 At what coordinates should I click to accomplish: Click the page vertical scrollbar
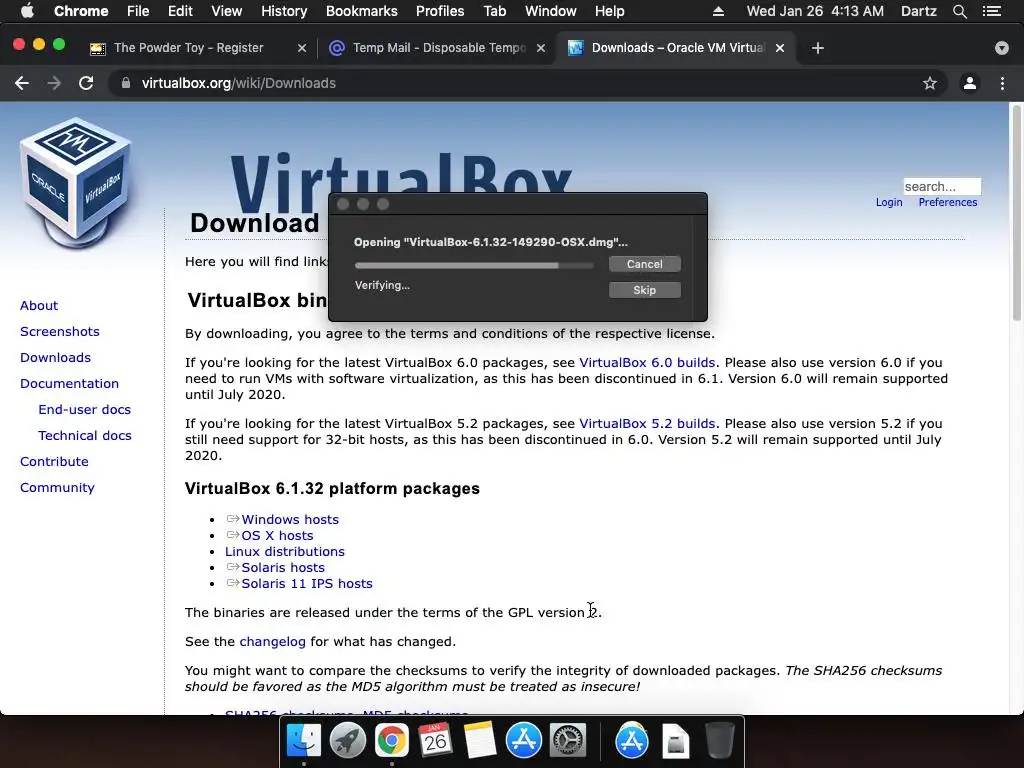point(1016,213)
